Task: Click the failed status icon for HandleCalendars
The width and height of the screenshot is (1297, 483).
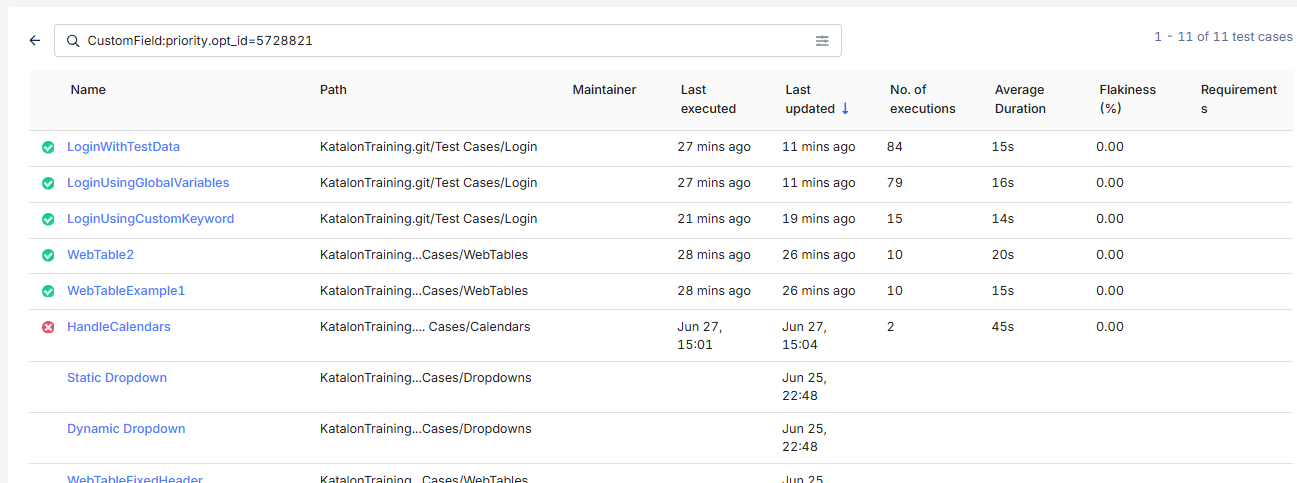Action: pyautogui.click(x=48, y=327)
